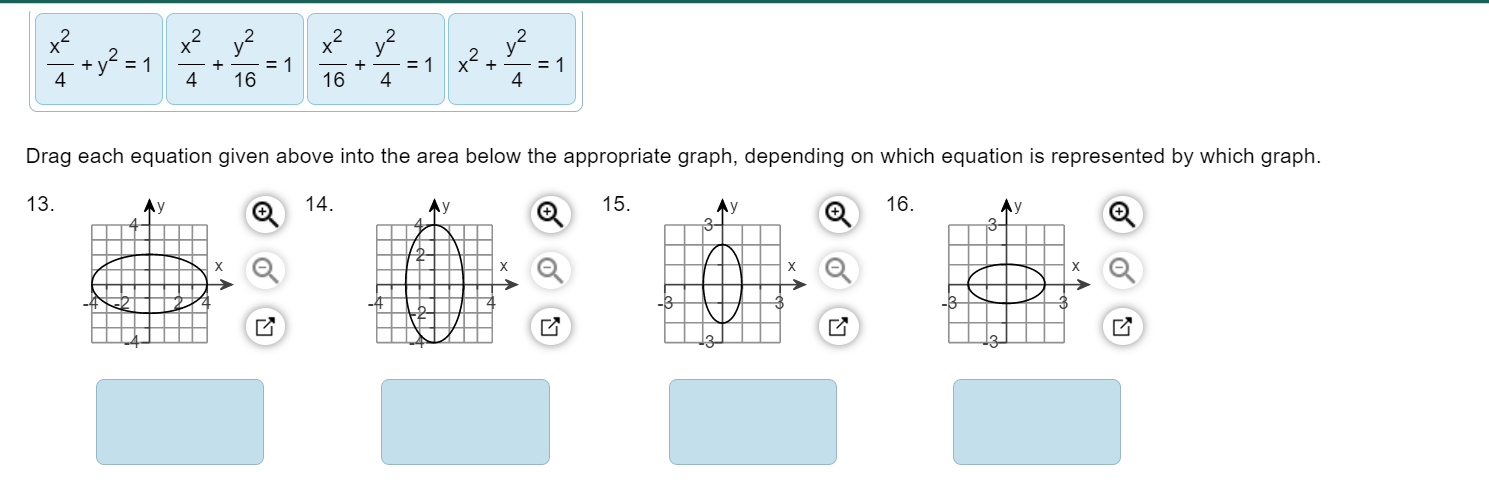Click the answer drop area under graph 14
Screen dimensions: 1489x492
pyautogui.click(x=465, y=422)
